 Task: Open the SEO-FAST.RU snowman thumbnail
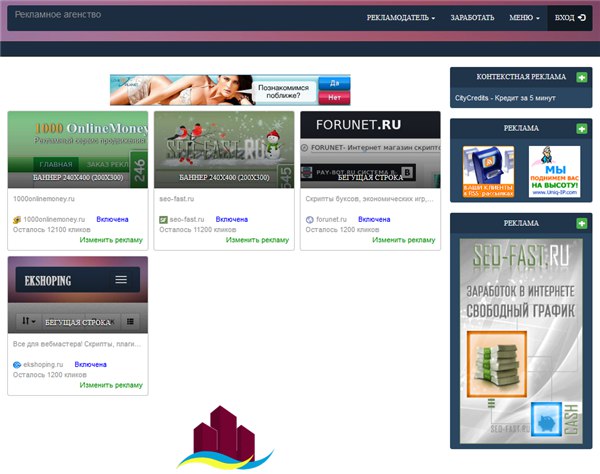click(x=224, y=150)
